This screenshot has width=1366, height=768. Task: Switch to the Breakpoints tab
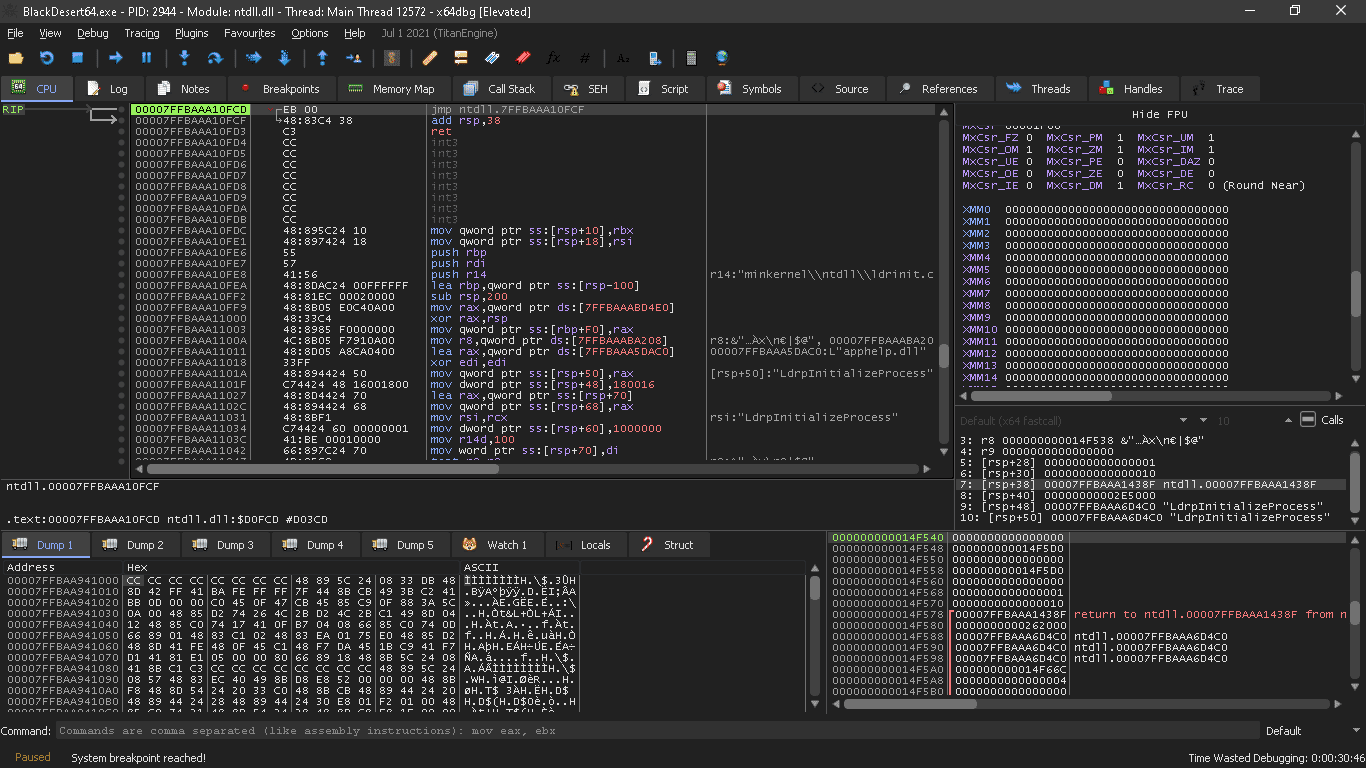[281, 89]
